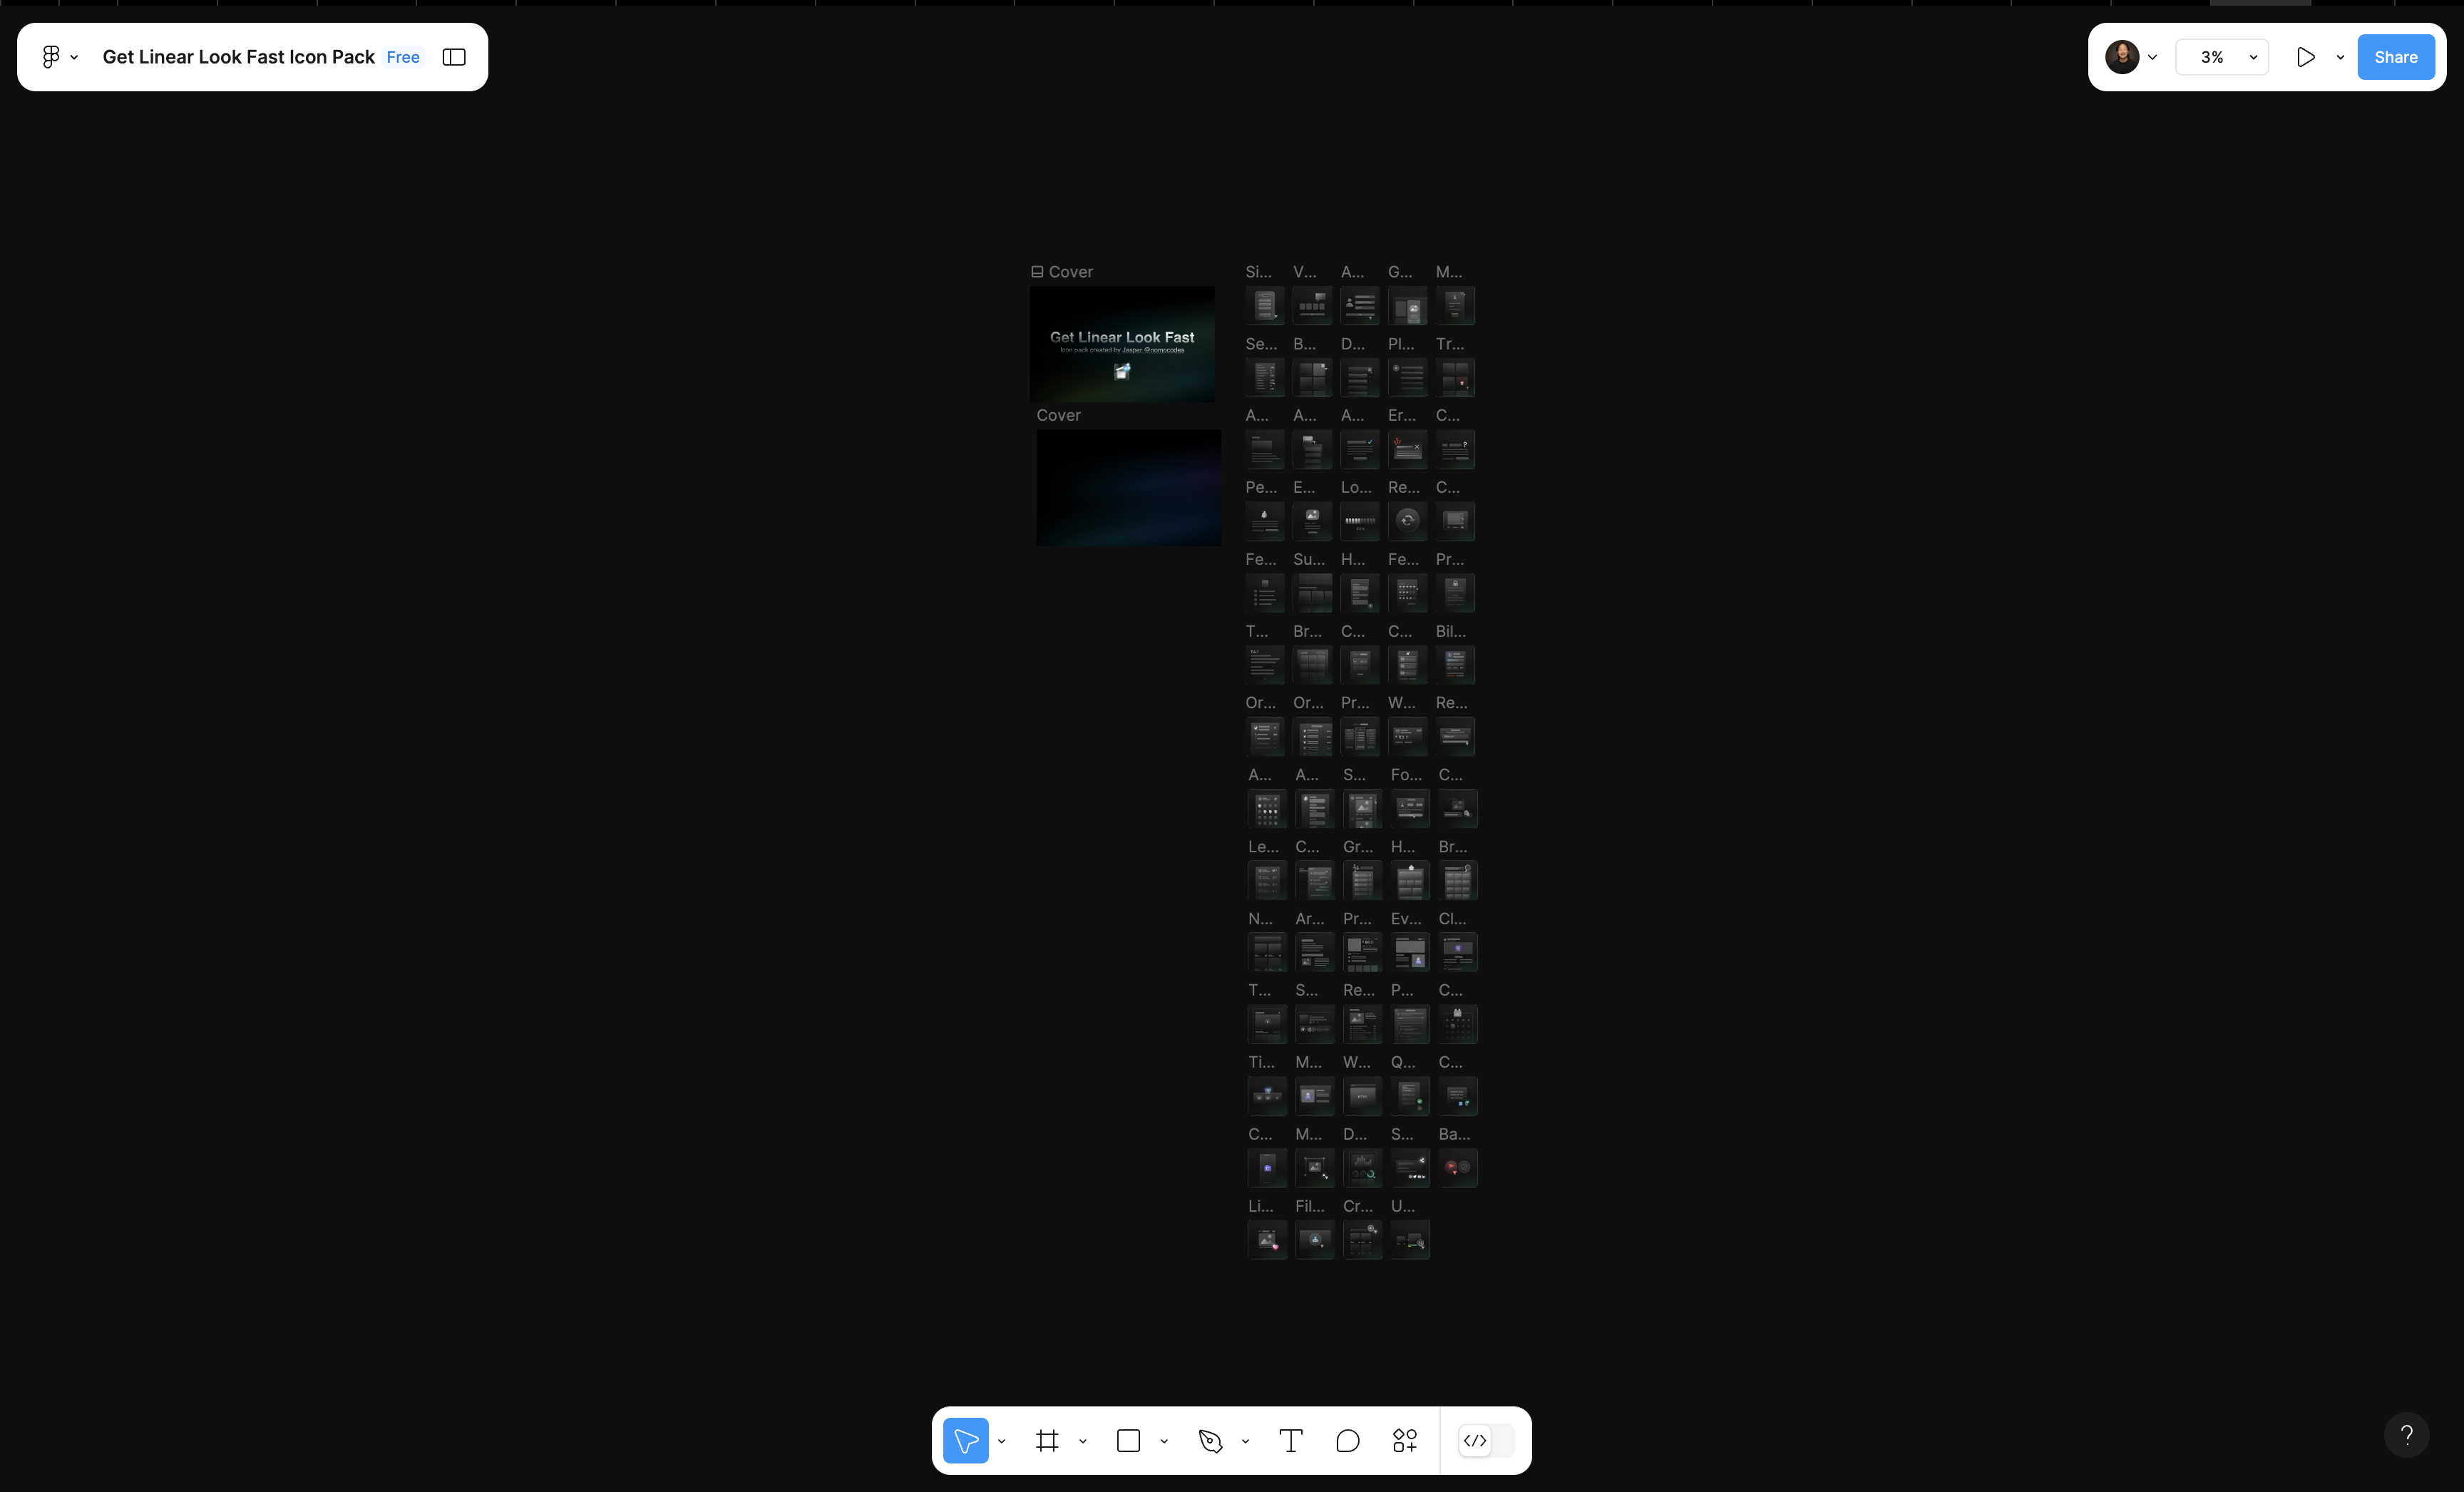The width and height of the screenshot is (2464, 1492).
Task: Select the Move tool
Action: (965, 1440)
